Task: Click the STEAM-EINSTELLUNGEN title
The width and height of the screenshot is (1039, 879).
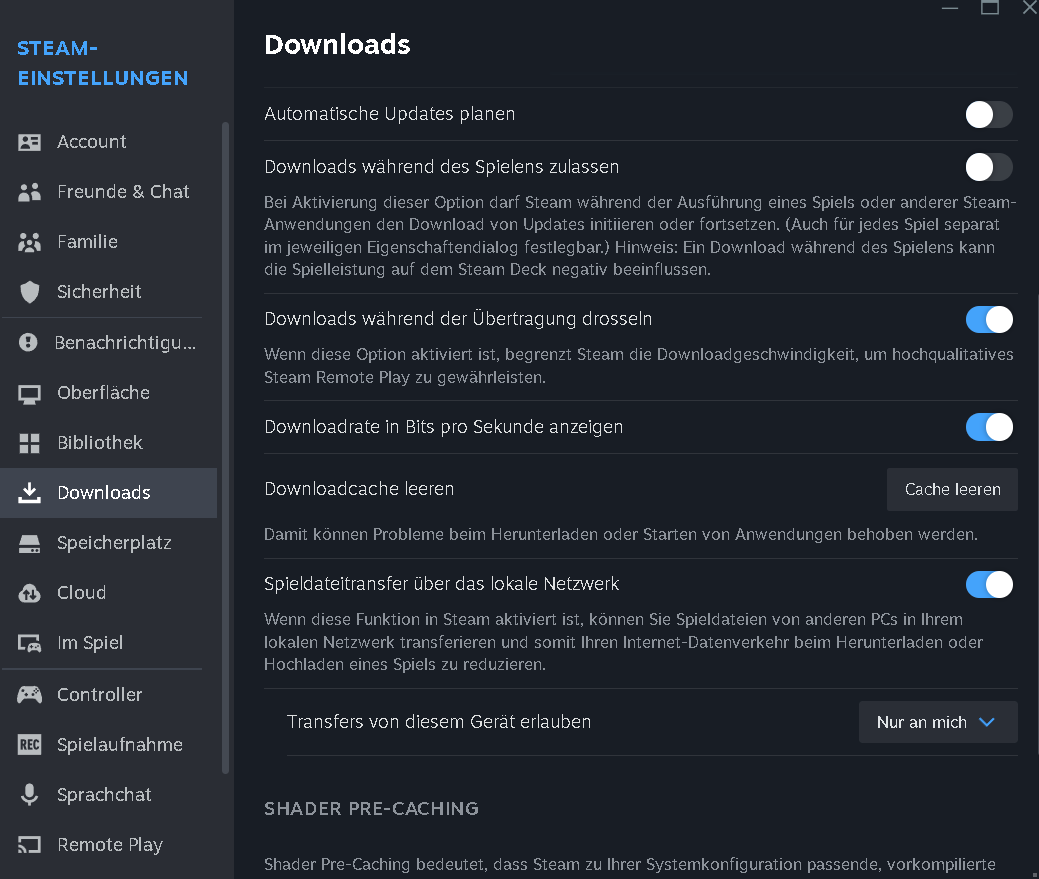Action: click(x=103, y=64)
